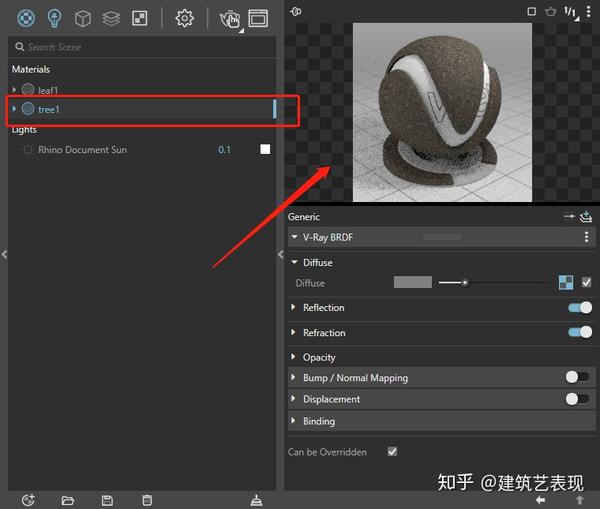
Task: Expand the leaf1 material arrow
Action: pos(14,90)
